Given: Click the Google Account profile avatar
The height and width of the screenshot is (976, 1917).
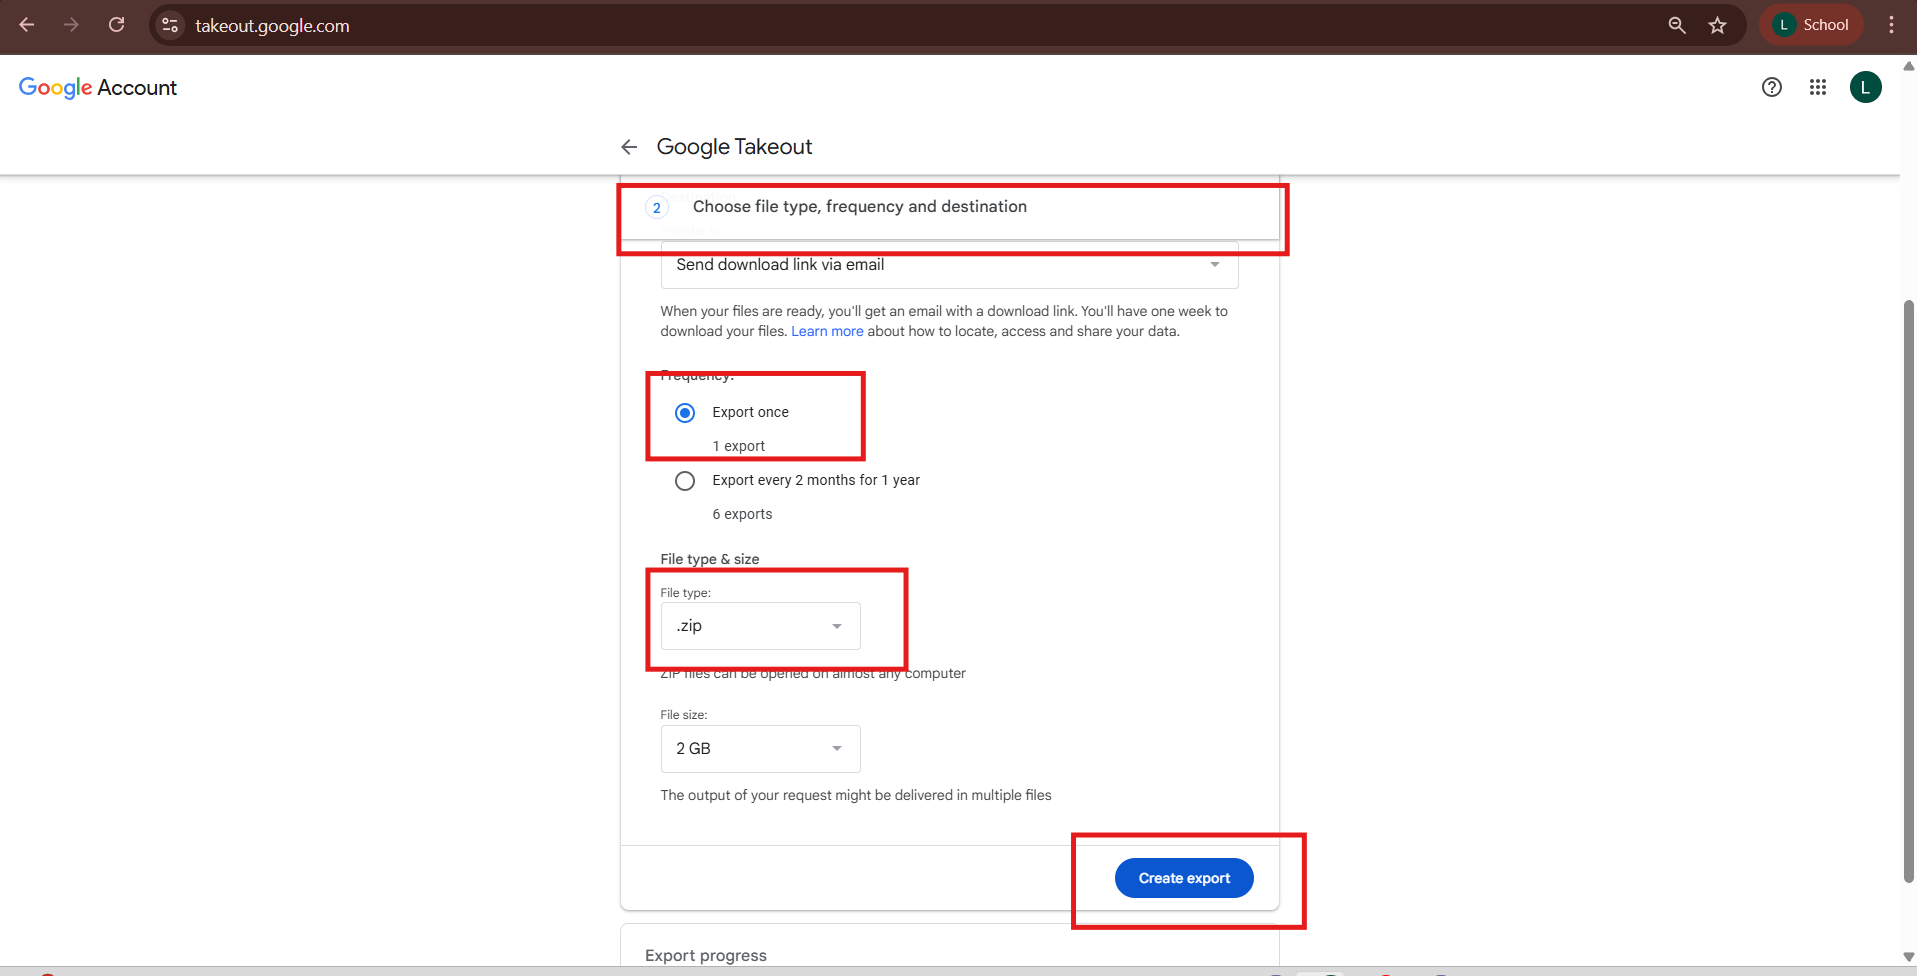Looking at the screenshot, I should click(1866, 87).
